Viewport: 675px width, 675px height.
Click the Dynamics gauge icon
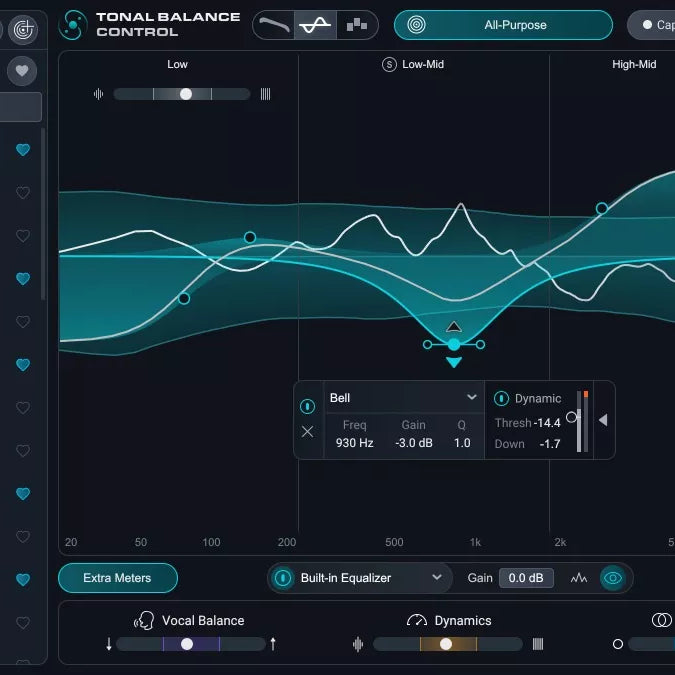[x=417, y=620]
